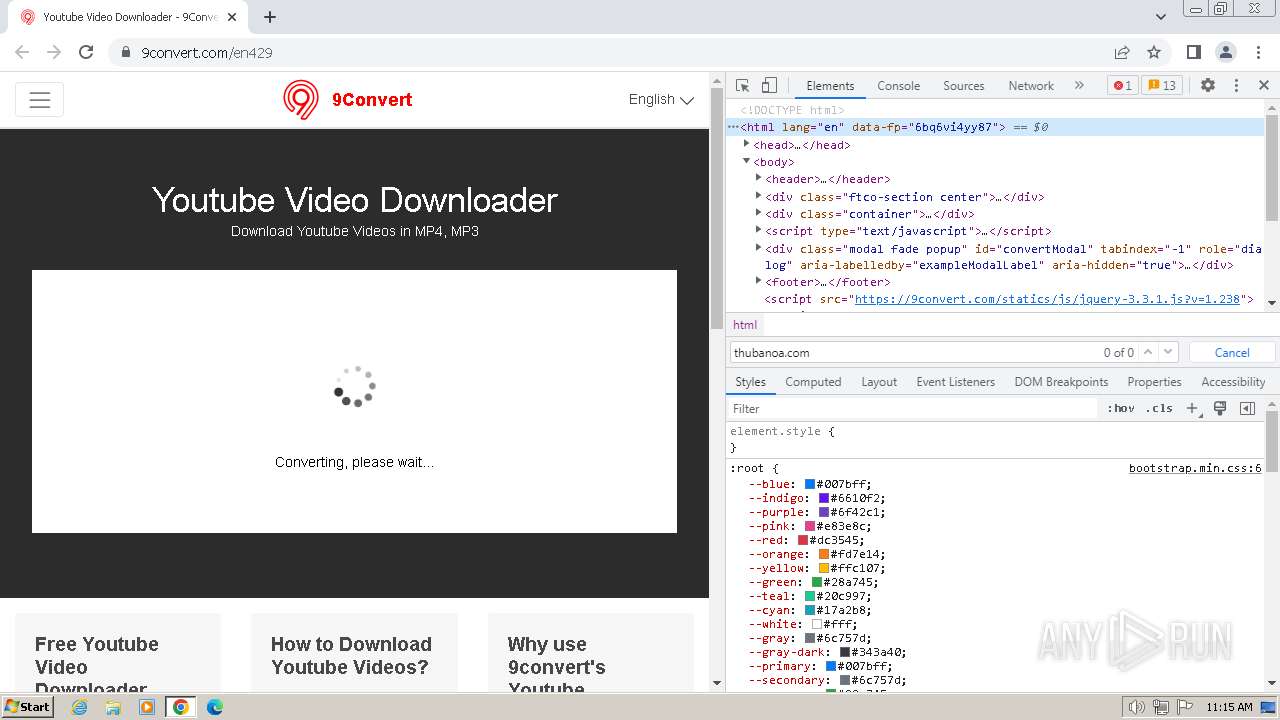Image resolution: width=1280 pixels, height=720 pixels.
Task: Expand the container div
Action: coord(758,213)
